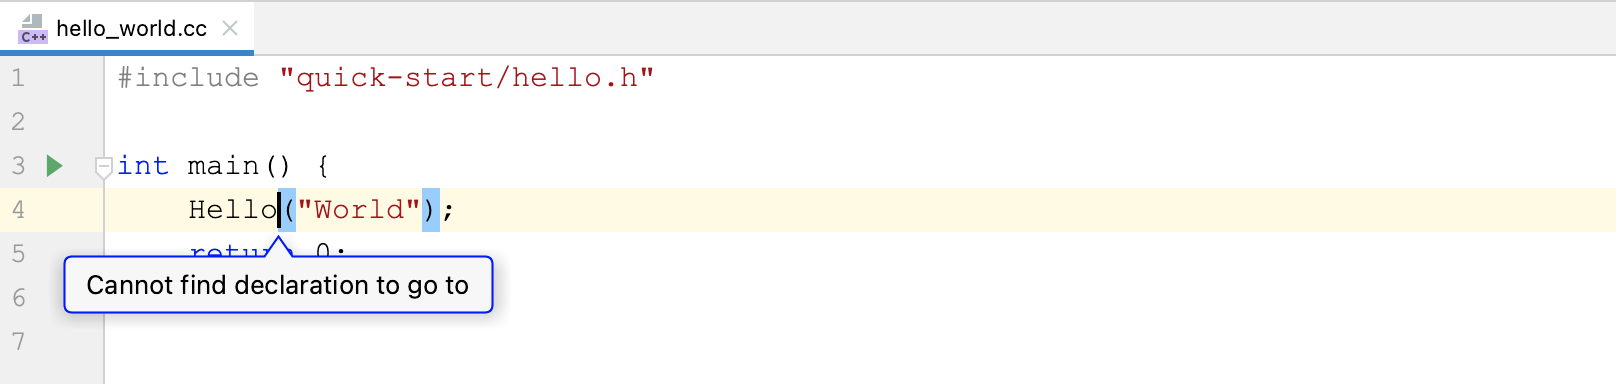Collapse the main function fold marker
The width and height of the screenshot is (1616, 384).
(103, 166)
